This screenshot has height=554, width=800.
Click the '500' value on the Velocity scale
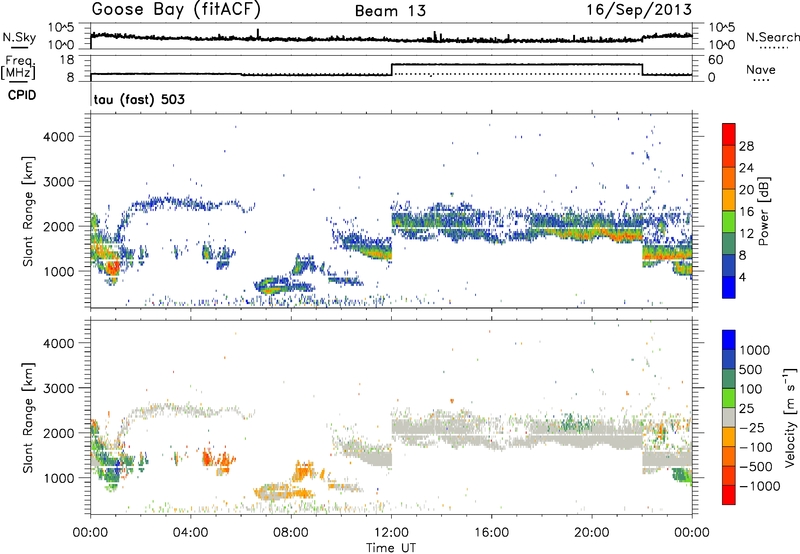click(x=751, y=369)
